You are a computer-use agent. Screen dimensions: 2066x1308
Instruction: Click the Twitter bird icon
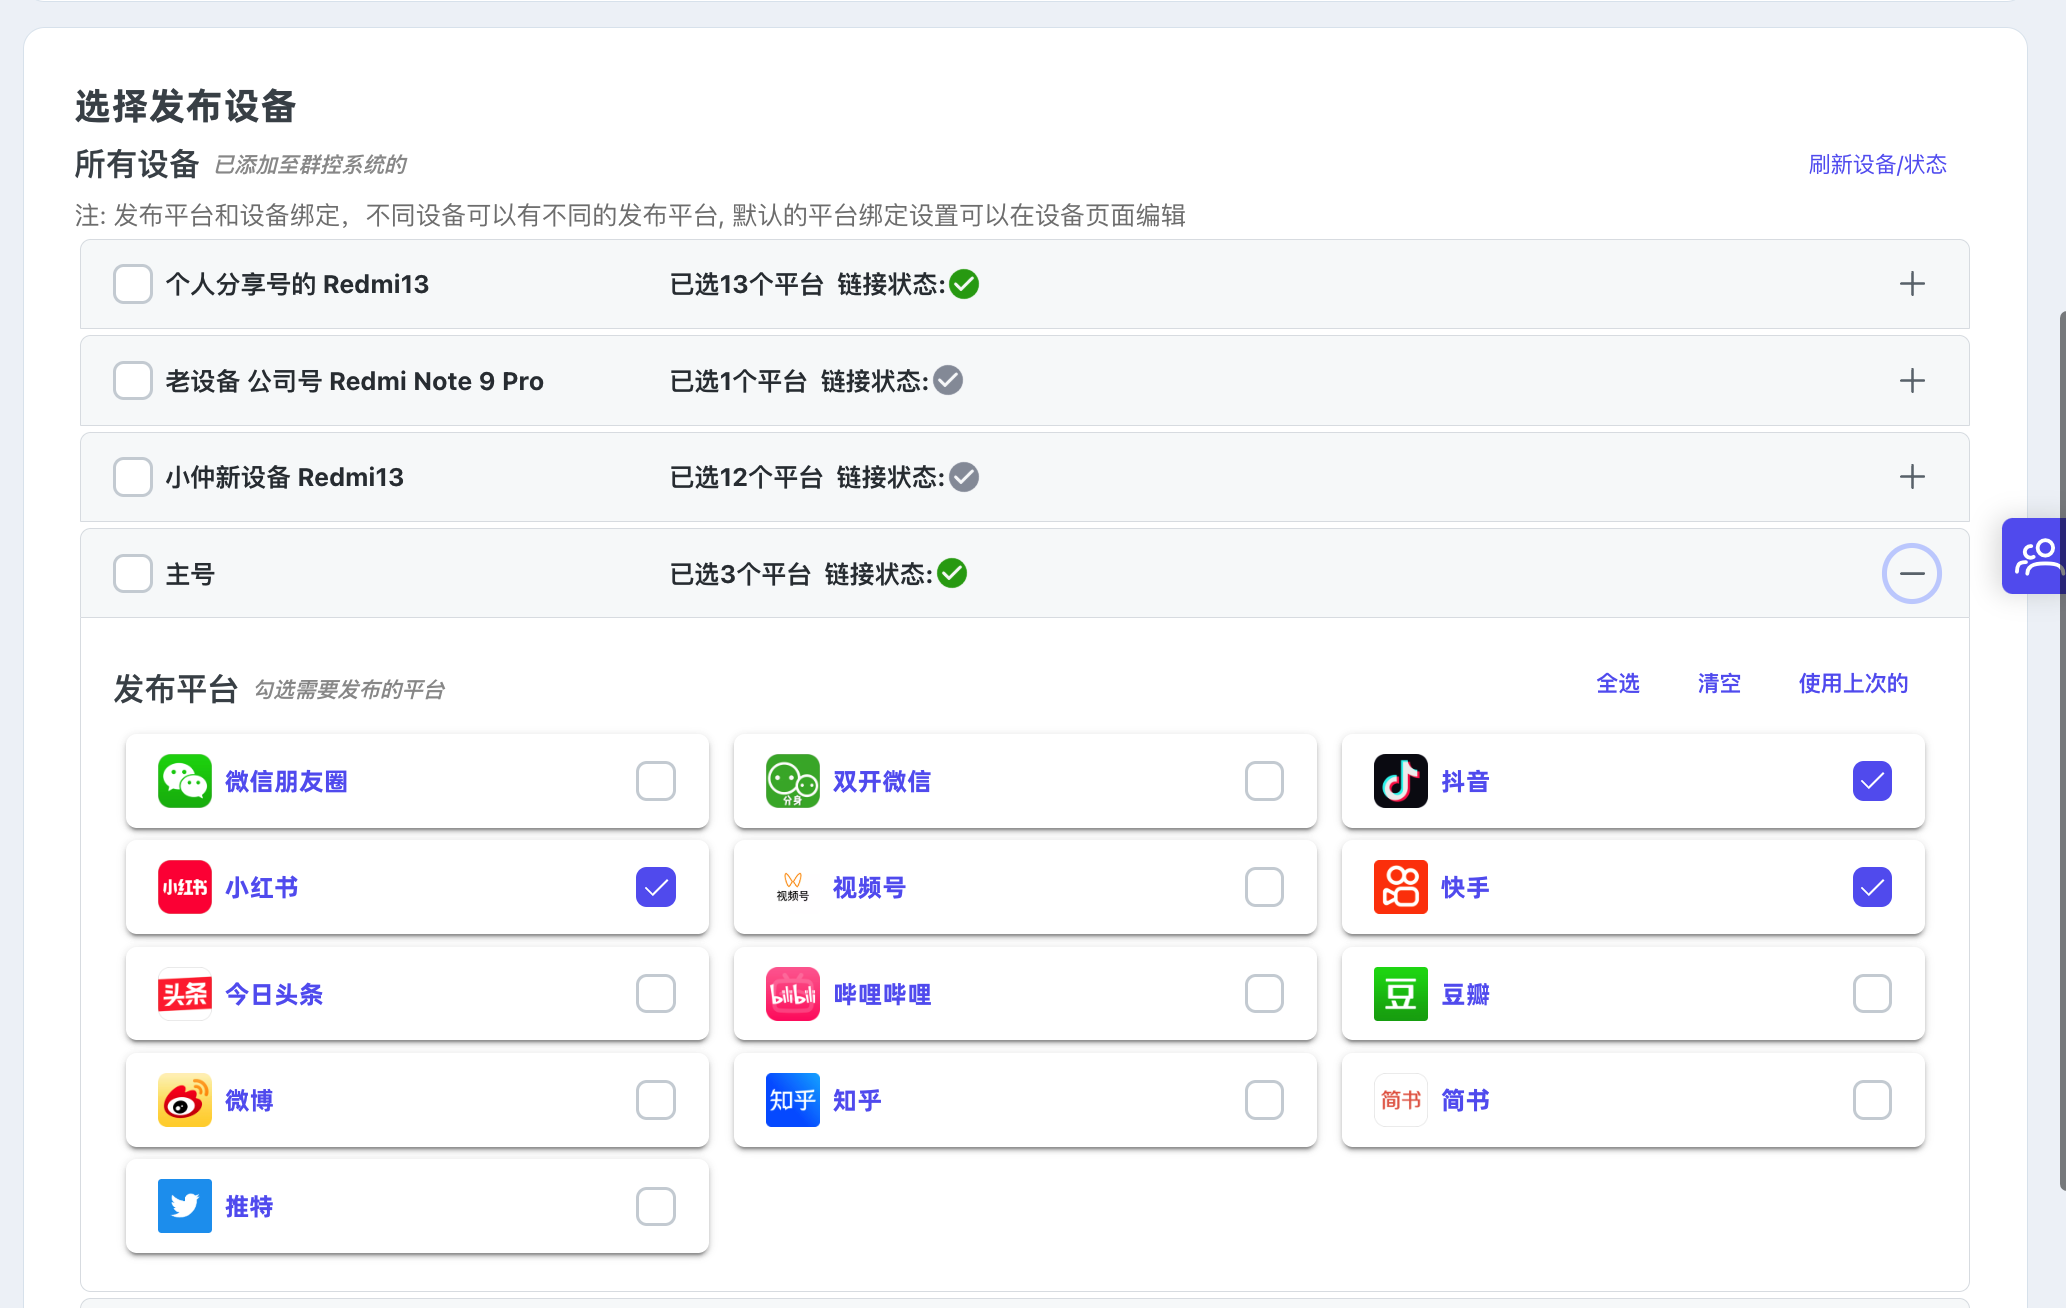pyautogui.click(x=185, y=1206)
